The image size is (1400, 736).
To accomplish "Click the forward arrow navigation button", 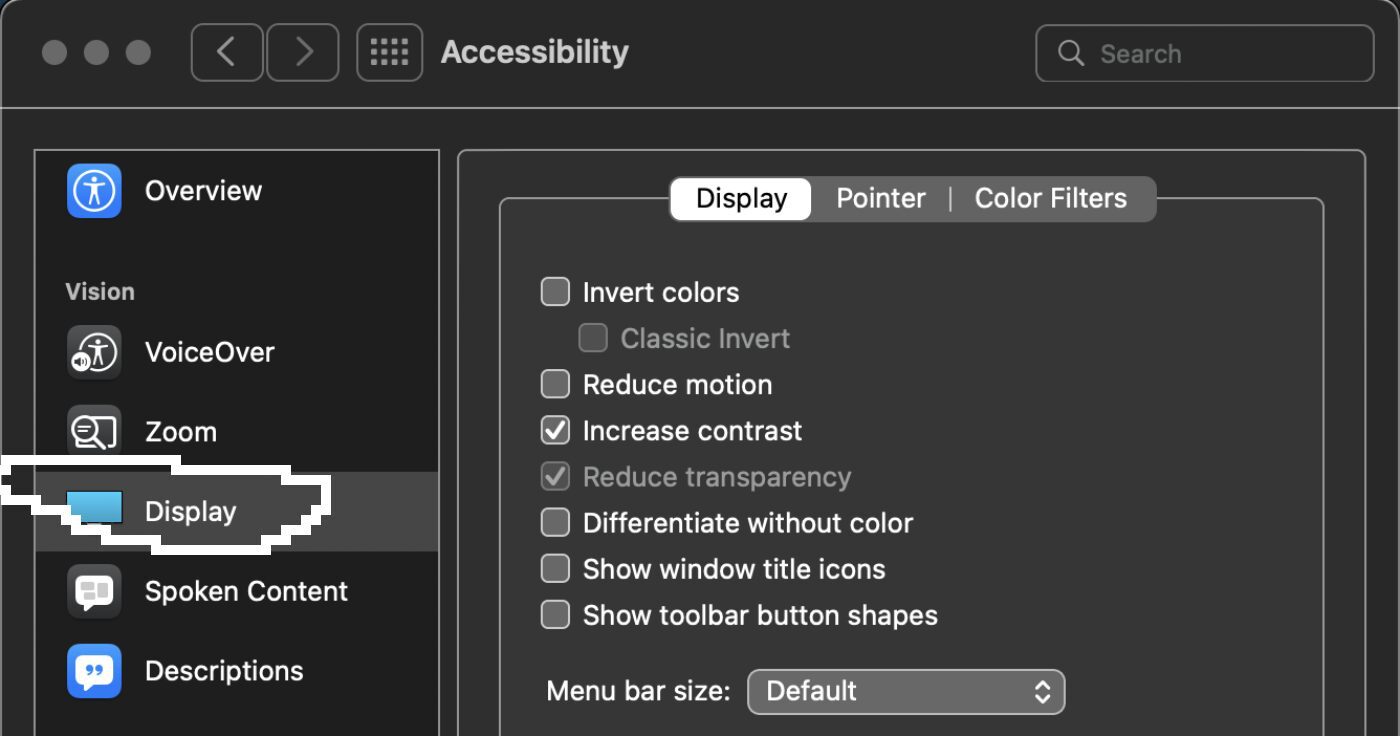I will 302,52.
